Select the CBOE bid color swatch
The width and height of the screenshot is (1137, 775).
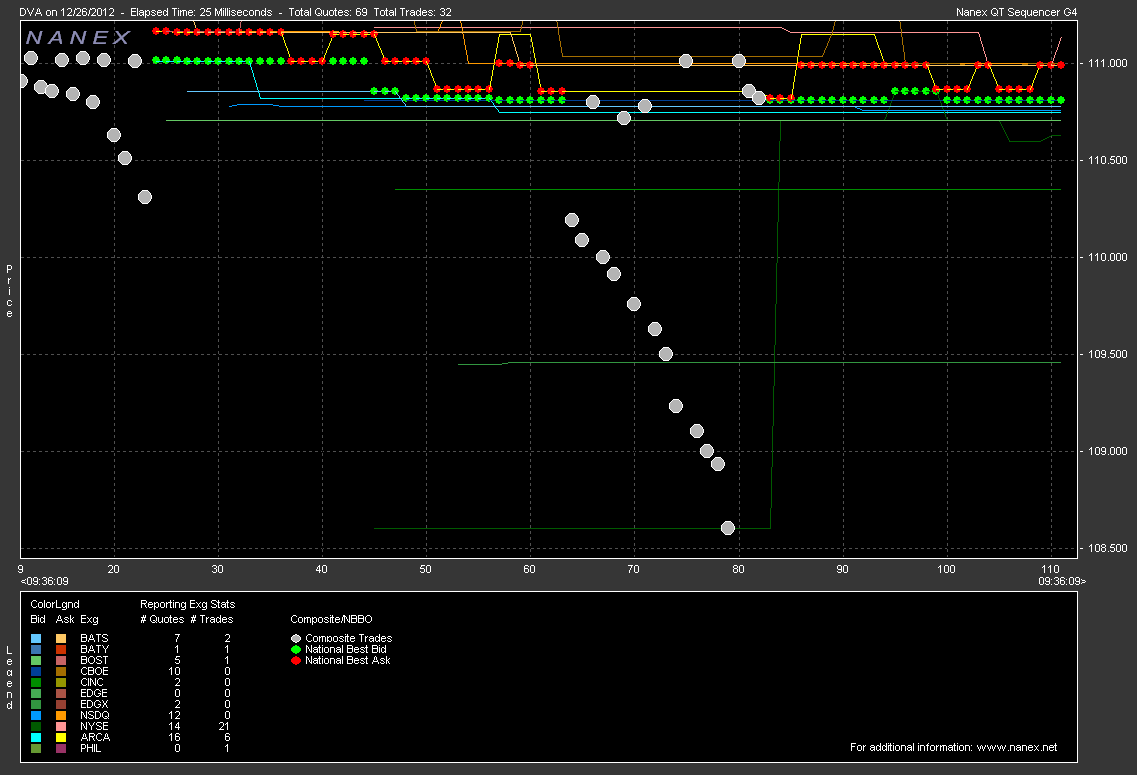coord(36,671)
